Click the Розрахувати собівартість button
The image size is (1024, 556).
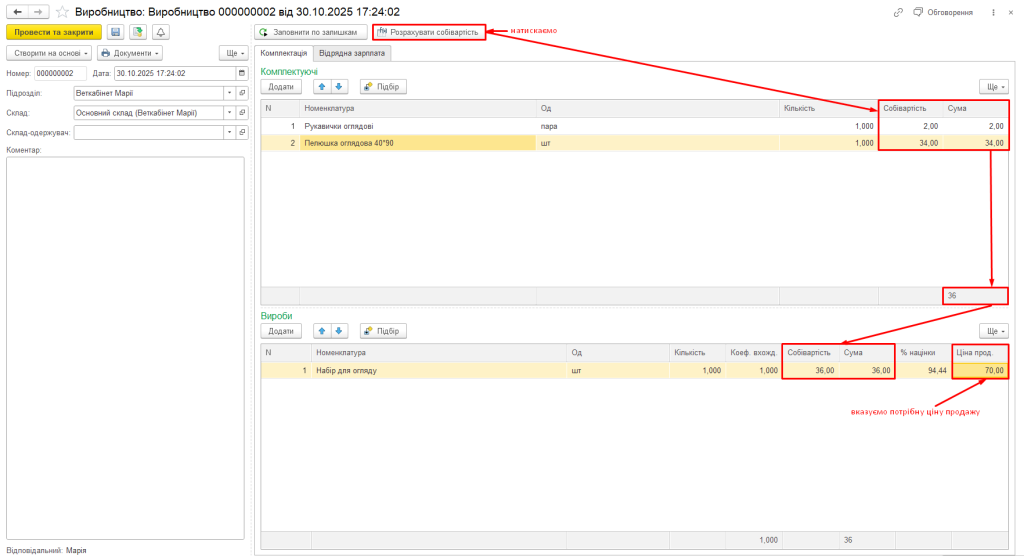click(429, 32)
